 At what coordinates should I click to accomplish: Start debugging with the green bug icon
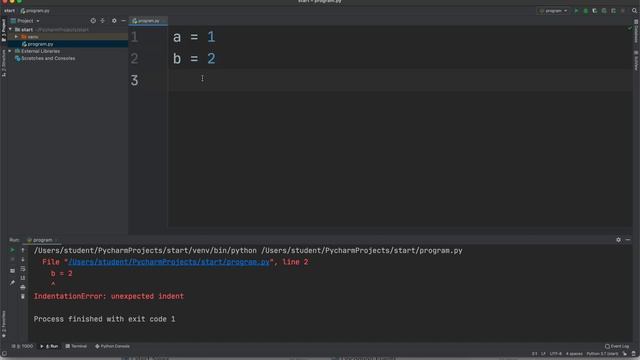click(x=585, y=11)
